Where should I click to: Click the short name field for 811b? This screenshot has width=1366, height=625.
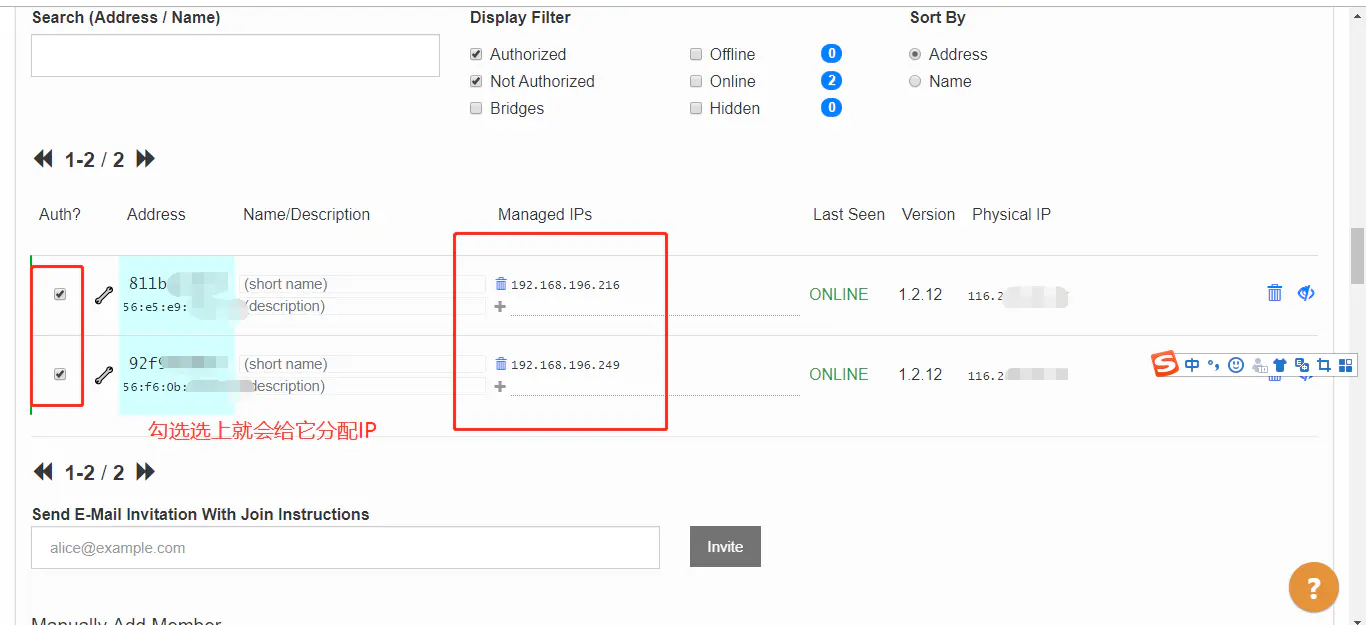tap(361, 284)
